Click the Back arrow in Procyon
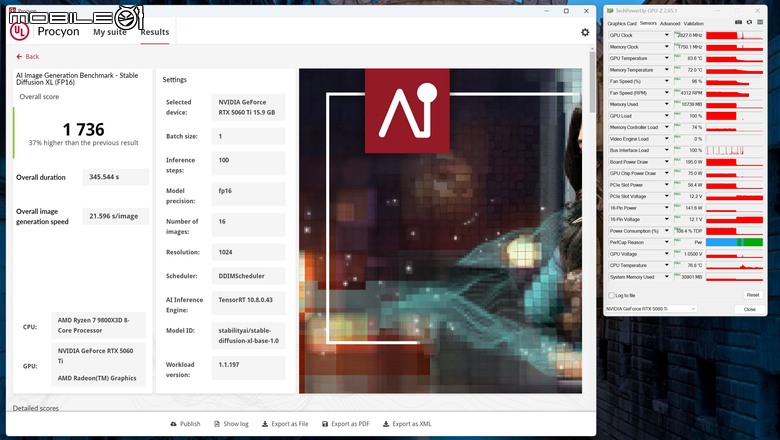The image size is (780, 440). coord(19,57)
